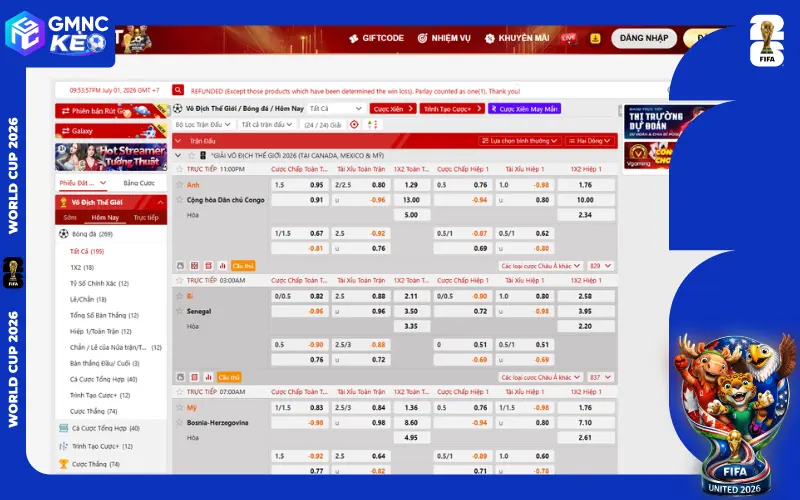This screenshot has height=500, width=800.
Task: Click the red search magnifier icon
Action: click(x=178, y=90)
